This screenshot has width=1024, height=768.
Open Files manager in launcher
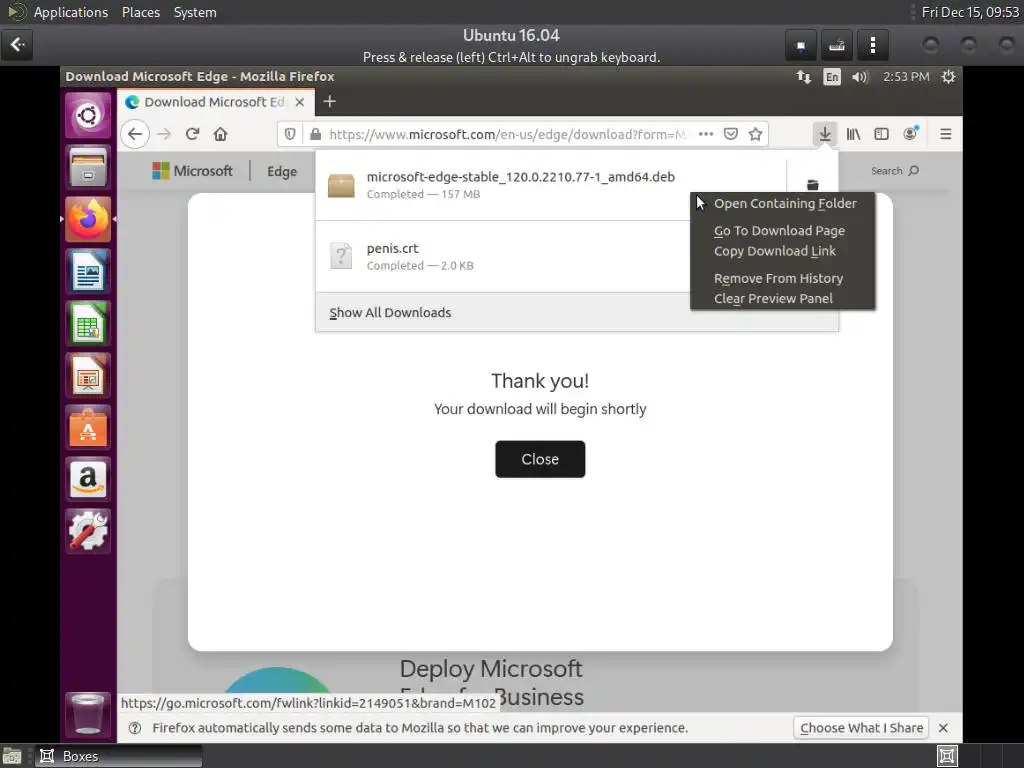coord(88,167)
